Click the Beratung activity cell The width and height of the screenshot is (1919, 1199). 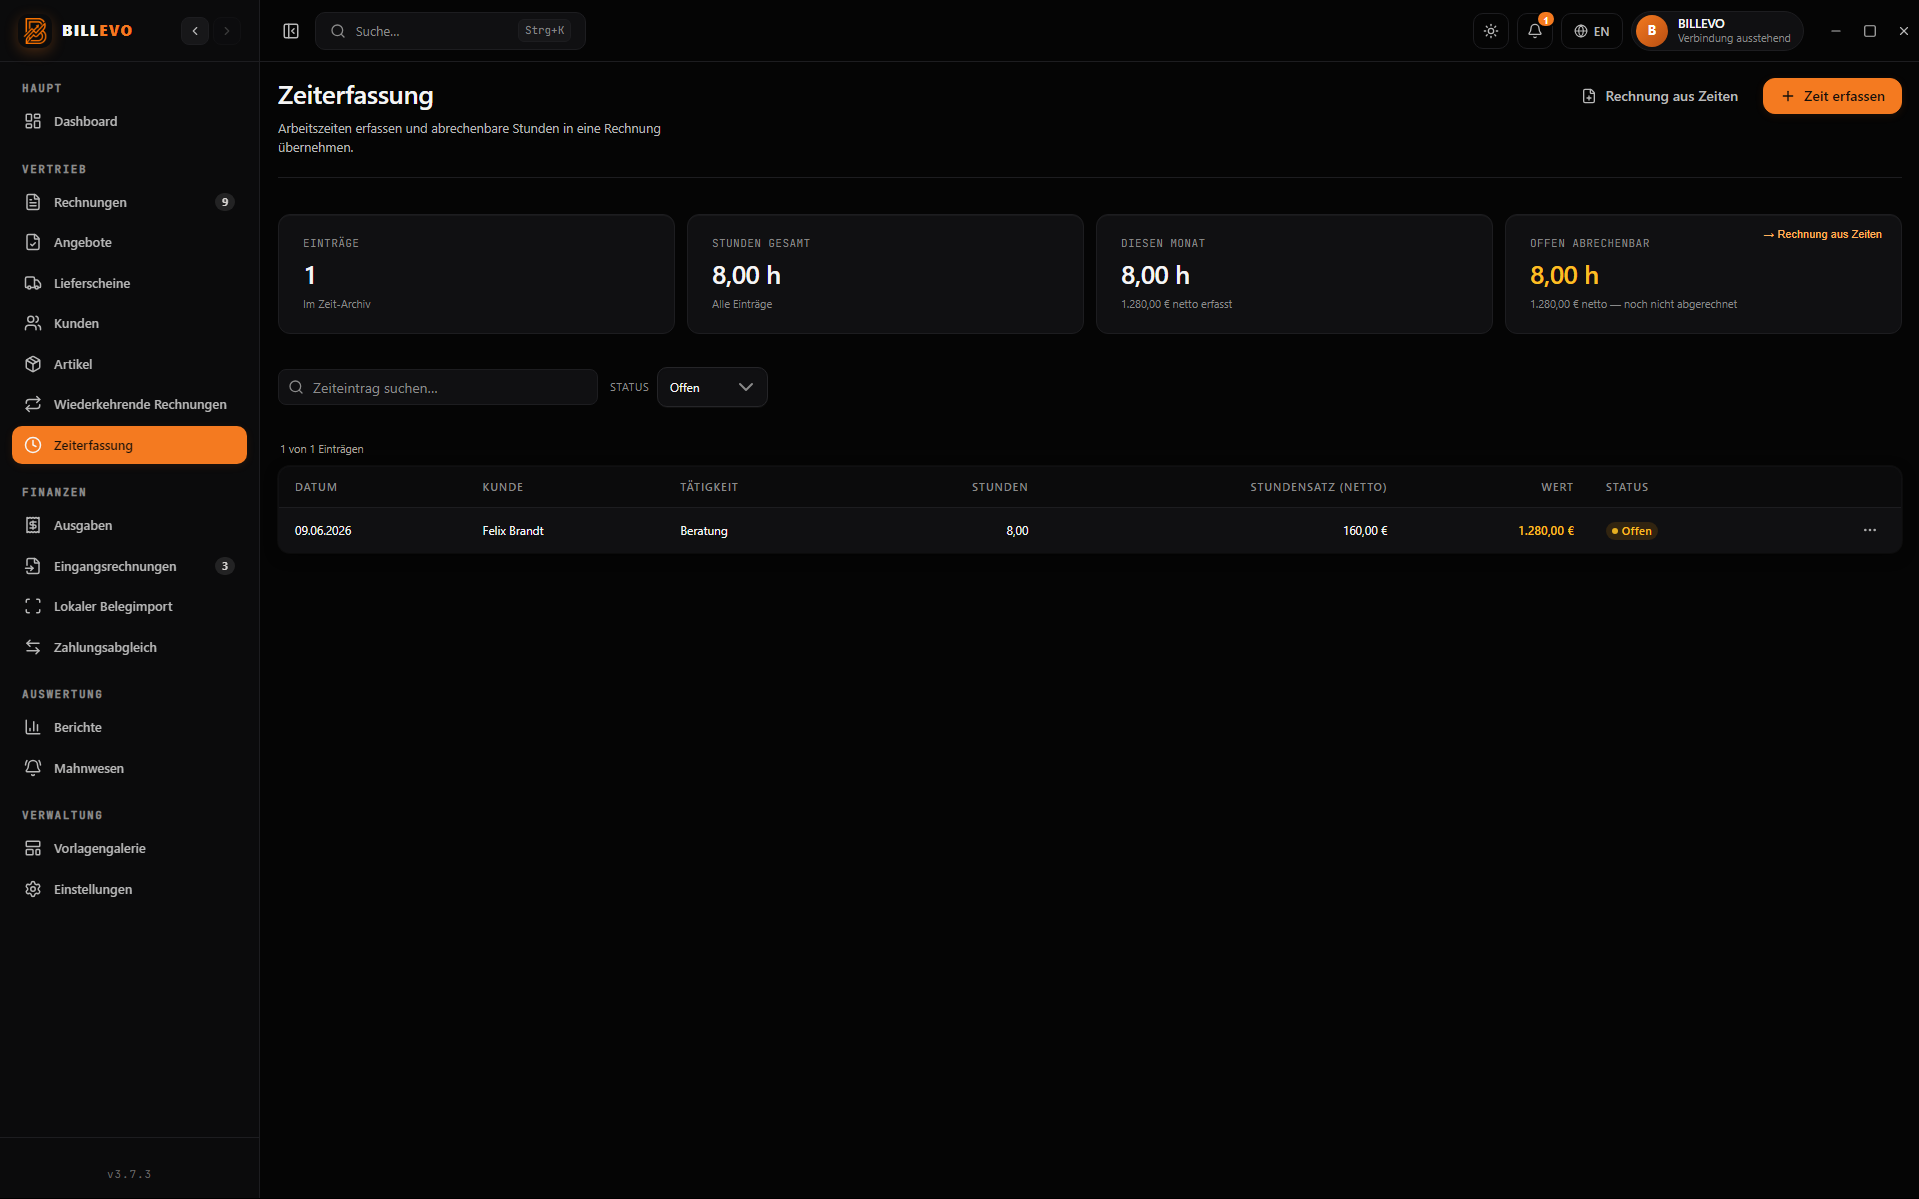pyautogui.click(x=704, y=531)
